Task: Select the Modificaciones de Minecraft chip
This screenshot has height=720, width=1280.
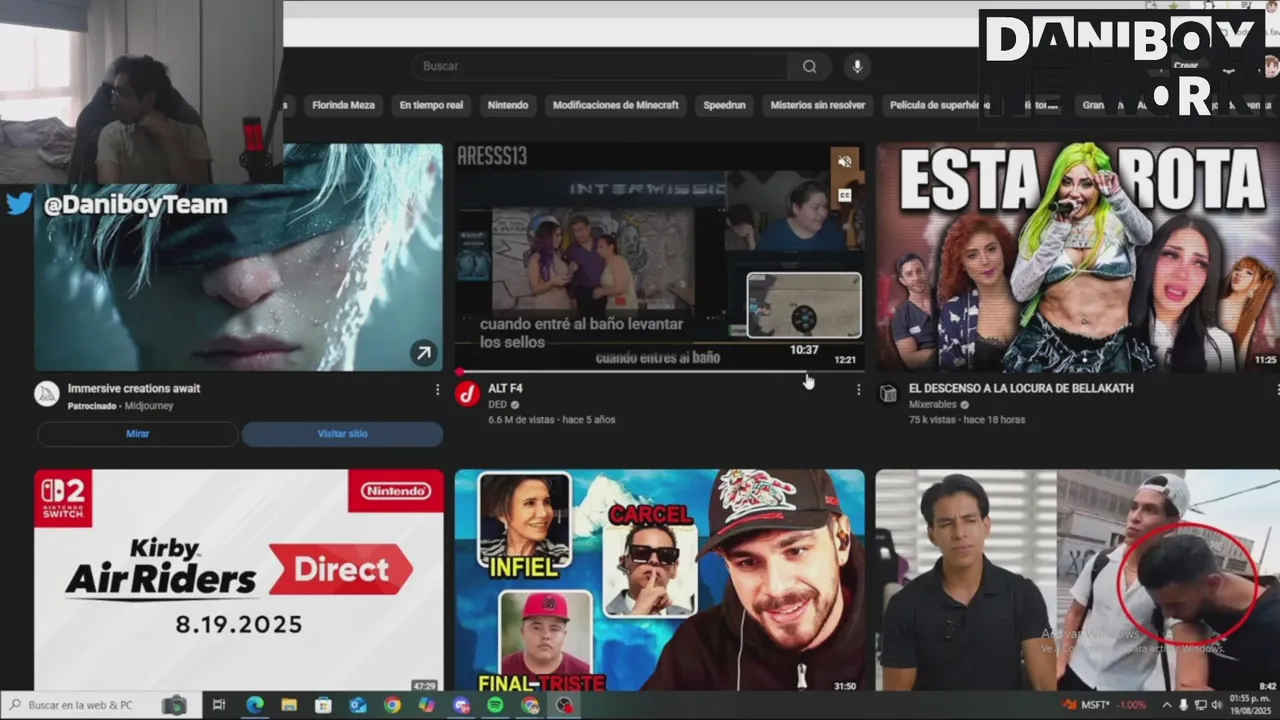Action: (x=615, y=105)
